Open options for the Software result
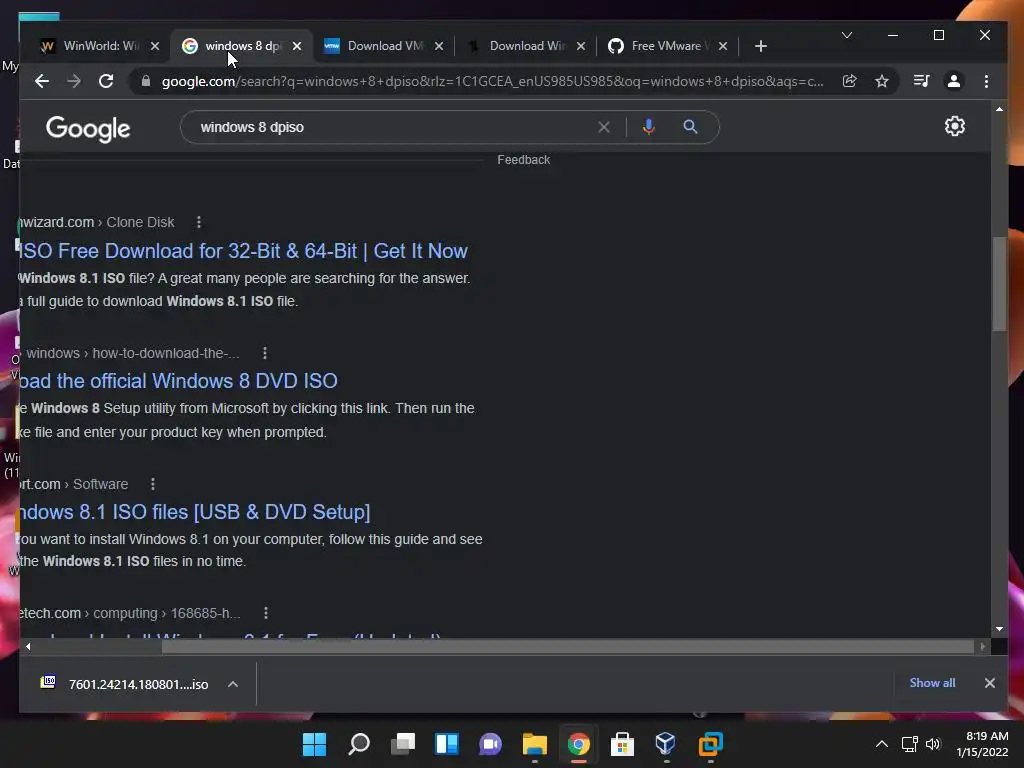This screenshot has width=1024, height=768. click(153, 484)
